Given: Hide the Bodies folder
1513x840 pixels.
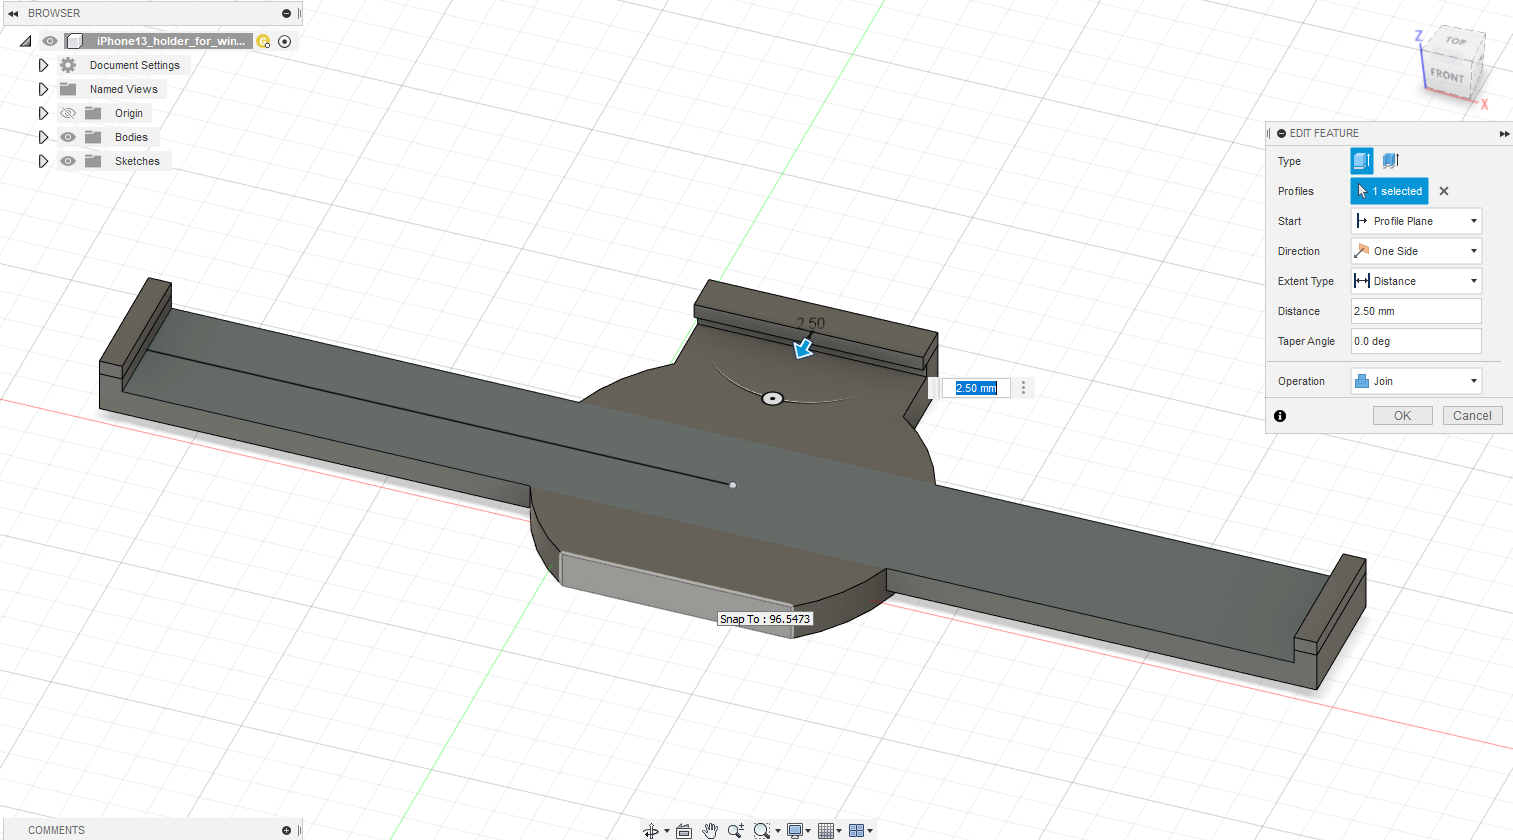Looking at the screenshot, I should 68,137.
